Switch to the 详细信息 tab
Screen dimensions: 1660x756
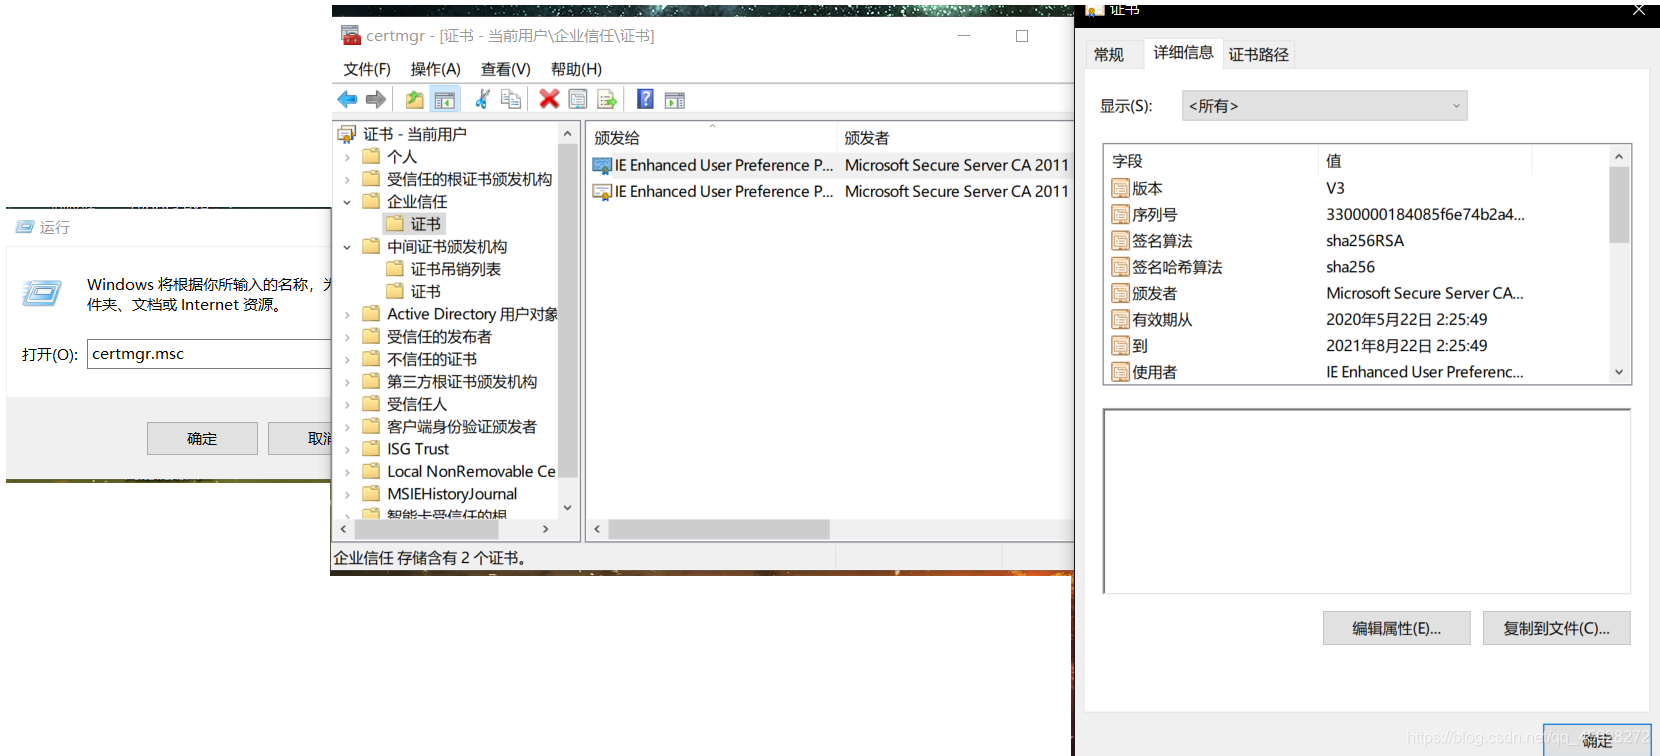[1183, 52]
